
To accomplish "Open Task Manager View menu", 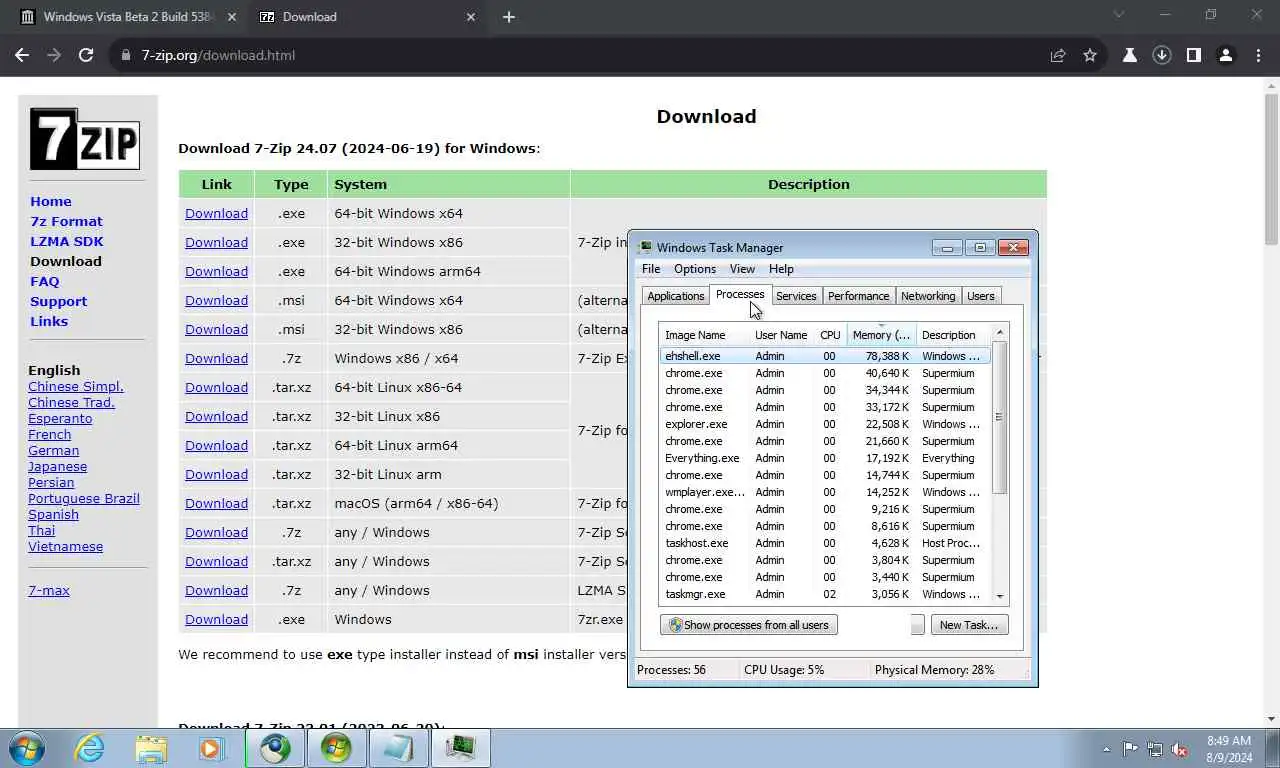I will [742, 269].
